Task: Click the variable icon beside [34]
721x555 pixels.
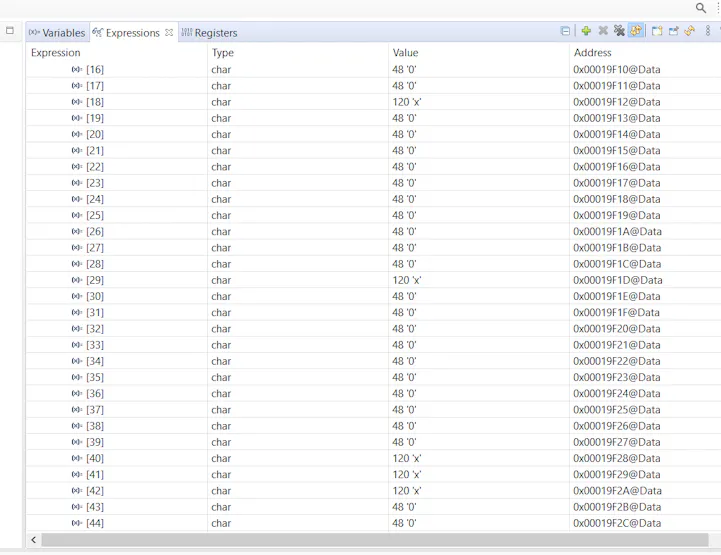Action: click(x=77, y=361)
